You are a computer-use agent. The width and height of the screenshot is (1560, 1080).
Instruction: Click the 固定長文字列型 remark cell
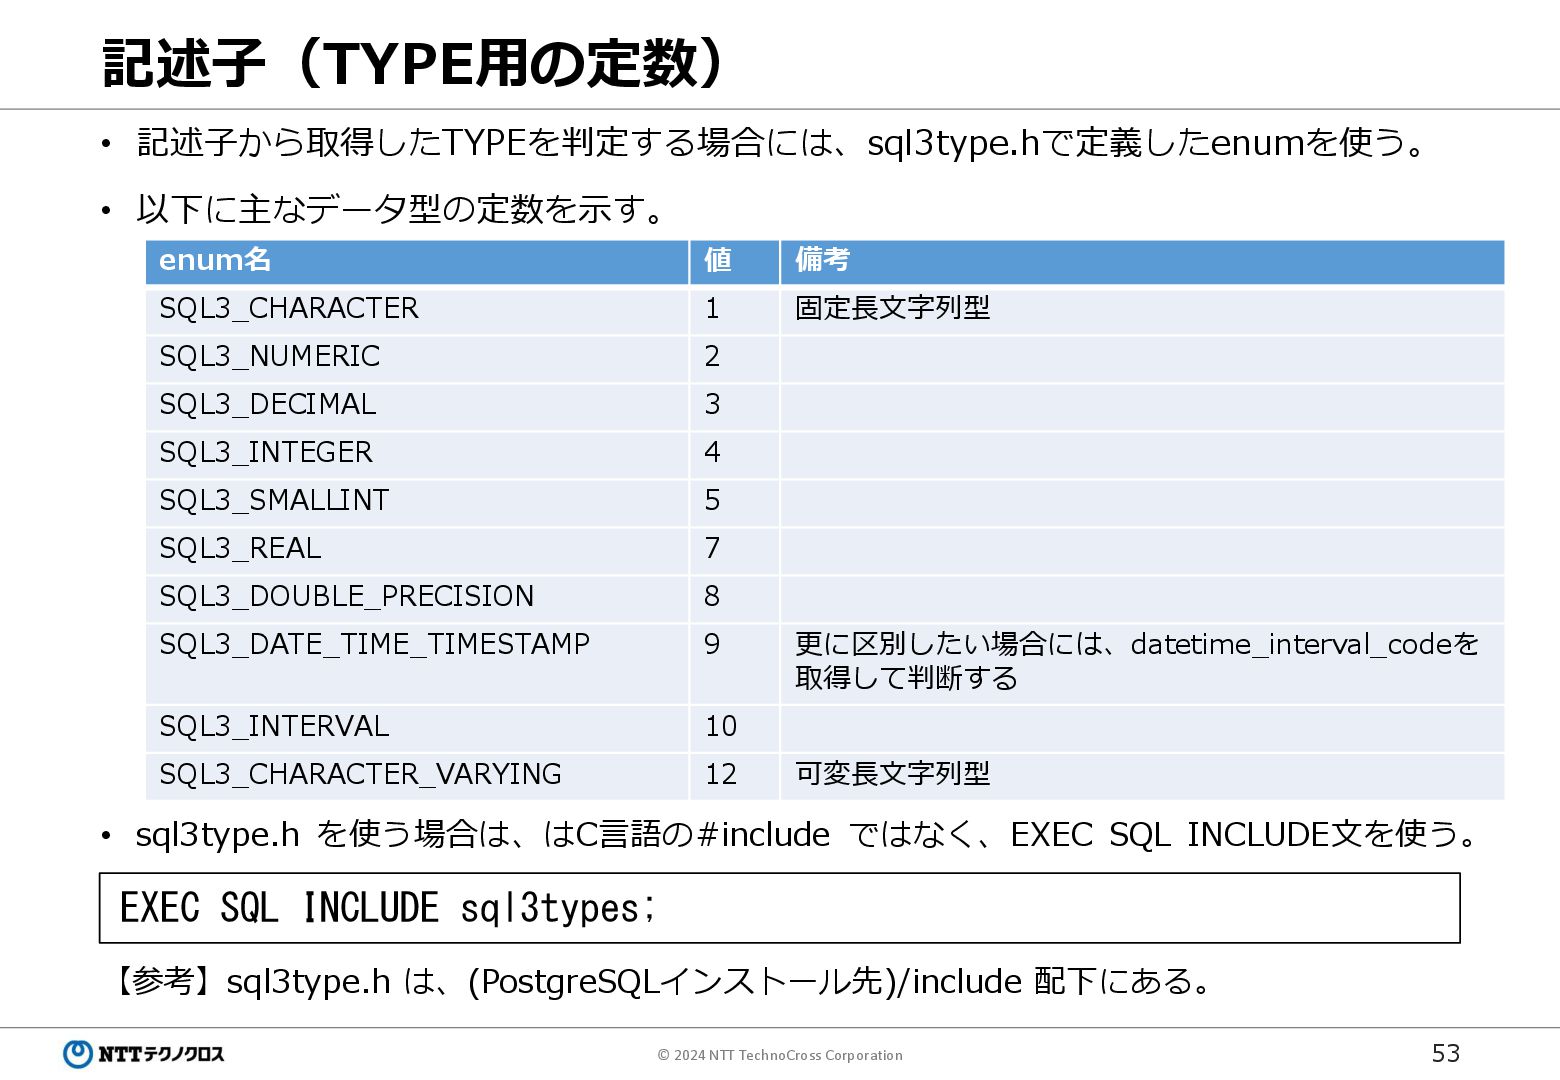pos(1142,310)
